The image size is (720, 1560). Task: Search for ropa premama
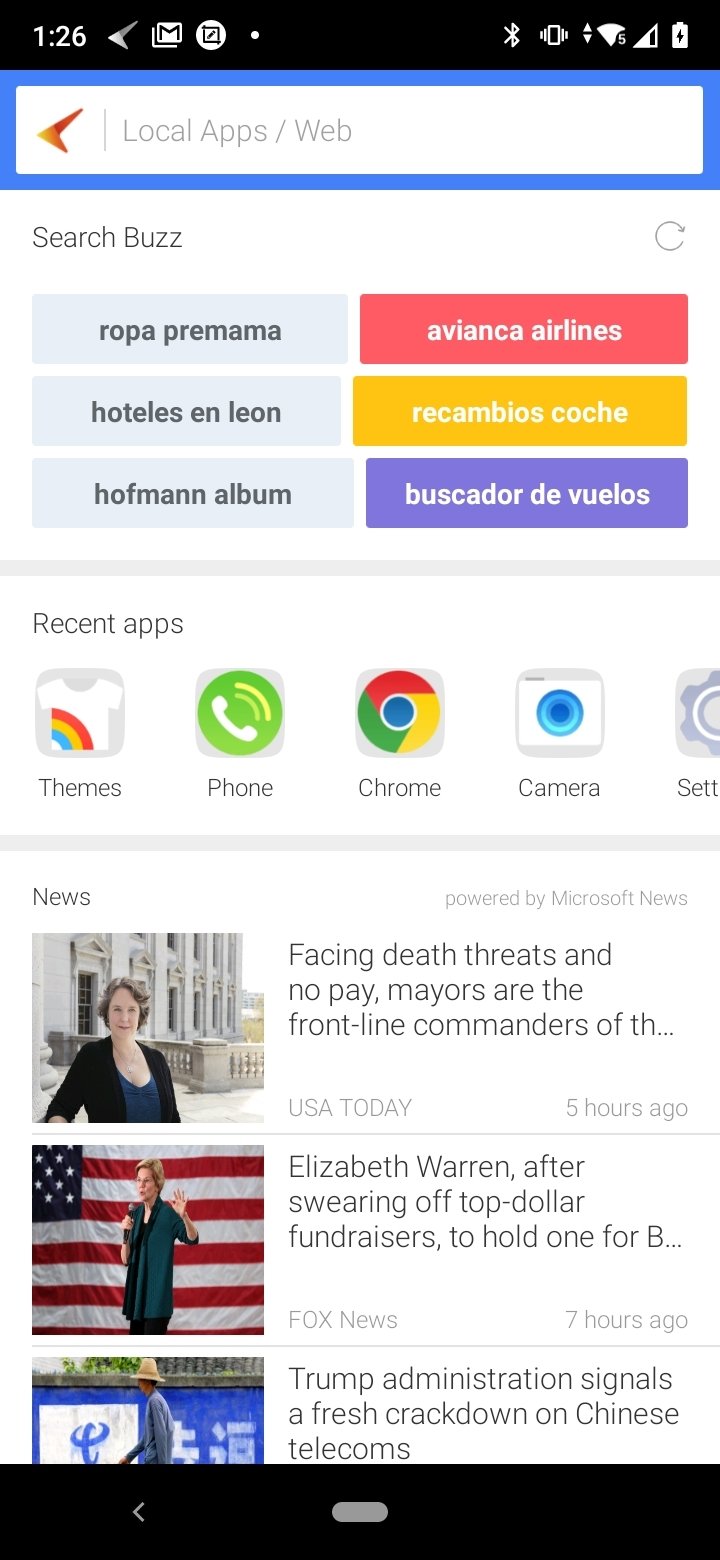190,329
